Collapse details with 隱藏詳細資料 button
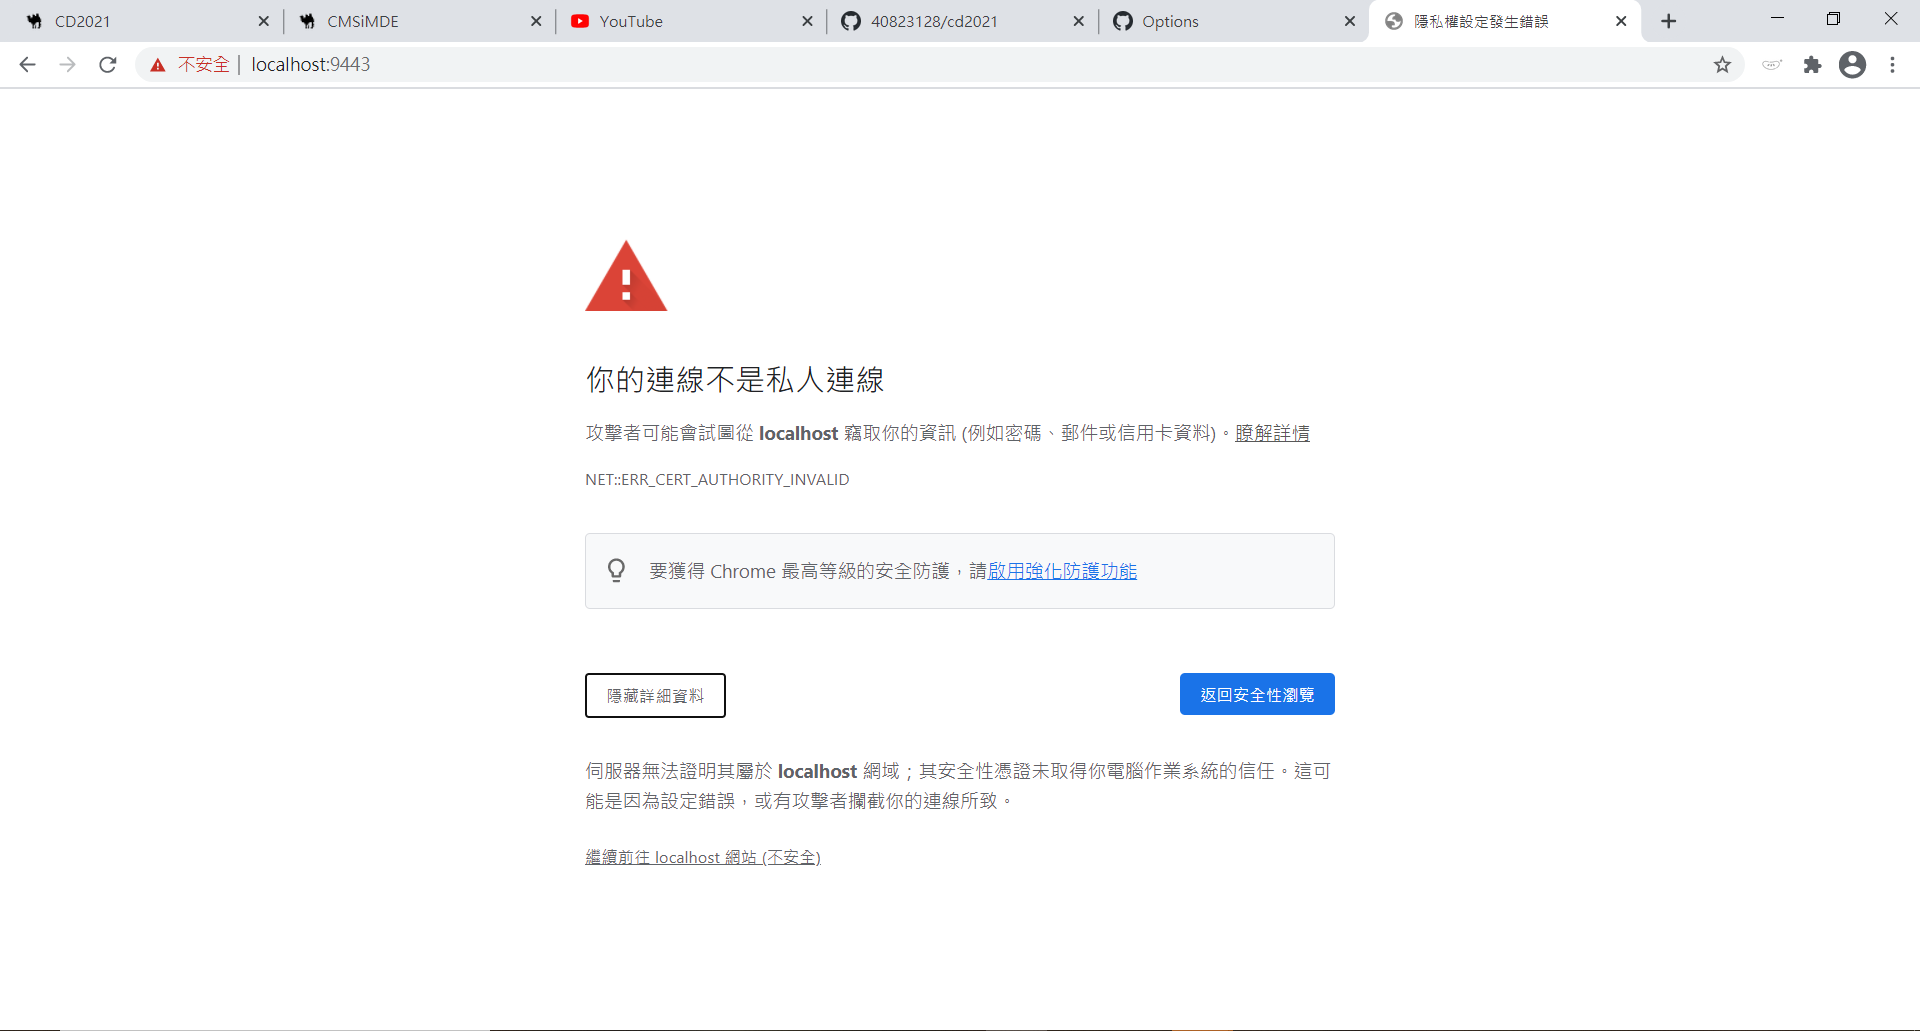This screenshot has width=1920, height=1031. tap(655, 695)
